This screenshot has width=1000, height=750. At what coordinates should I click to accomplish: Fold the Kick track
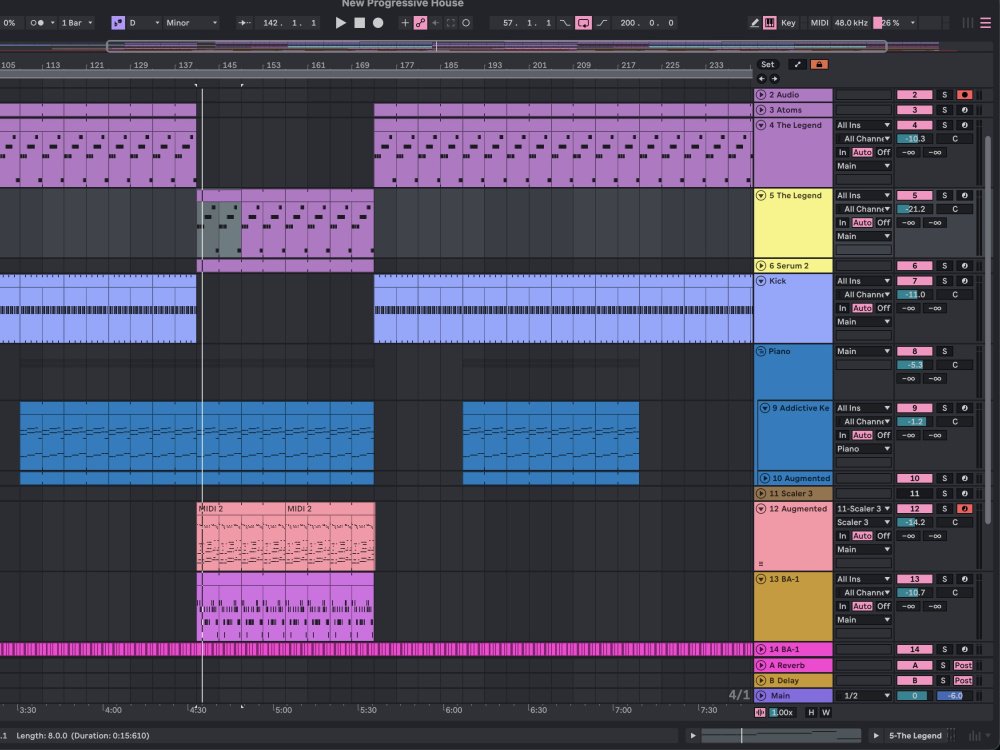point(761,281)
